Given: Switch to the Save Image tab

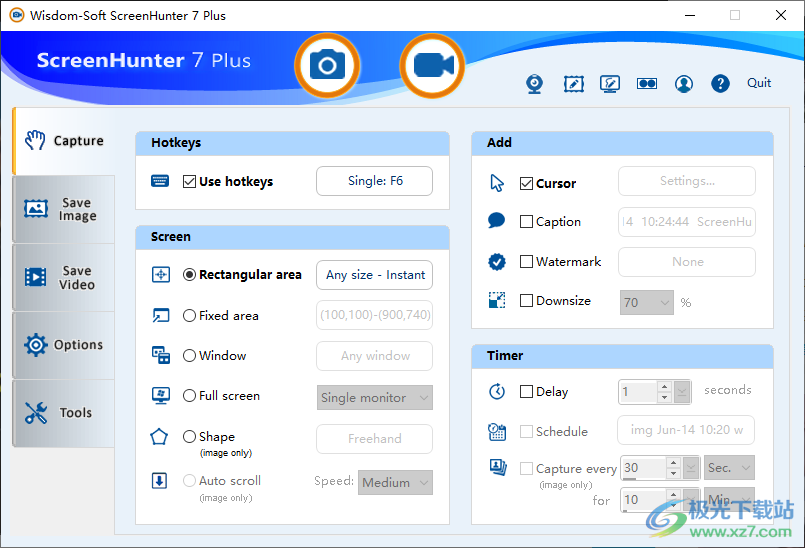Looking at the screenshot, I should [x=64, y=209].
